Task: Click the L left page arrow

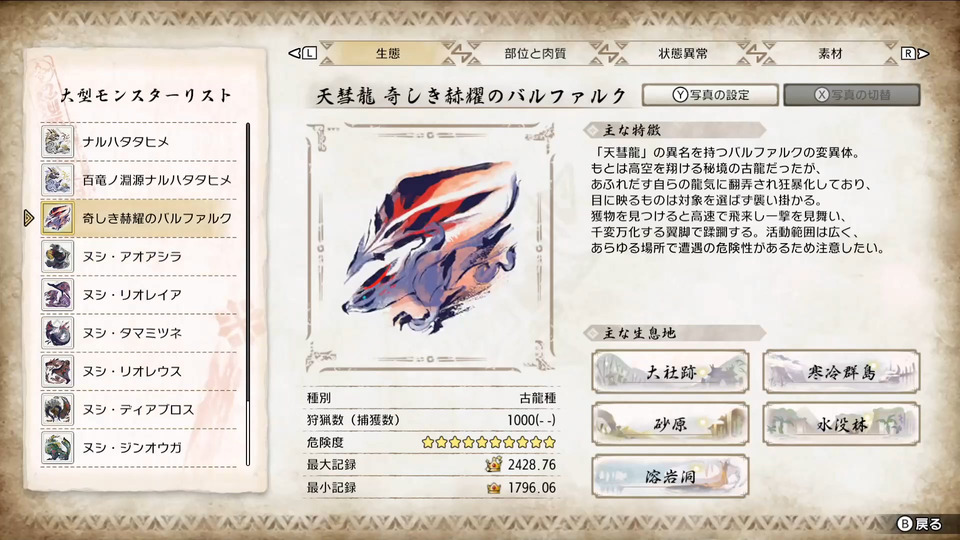Action: tap(303, 53)
